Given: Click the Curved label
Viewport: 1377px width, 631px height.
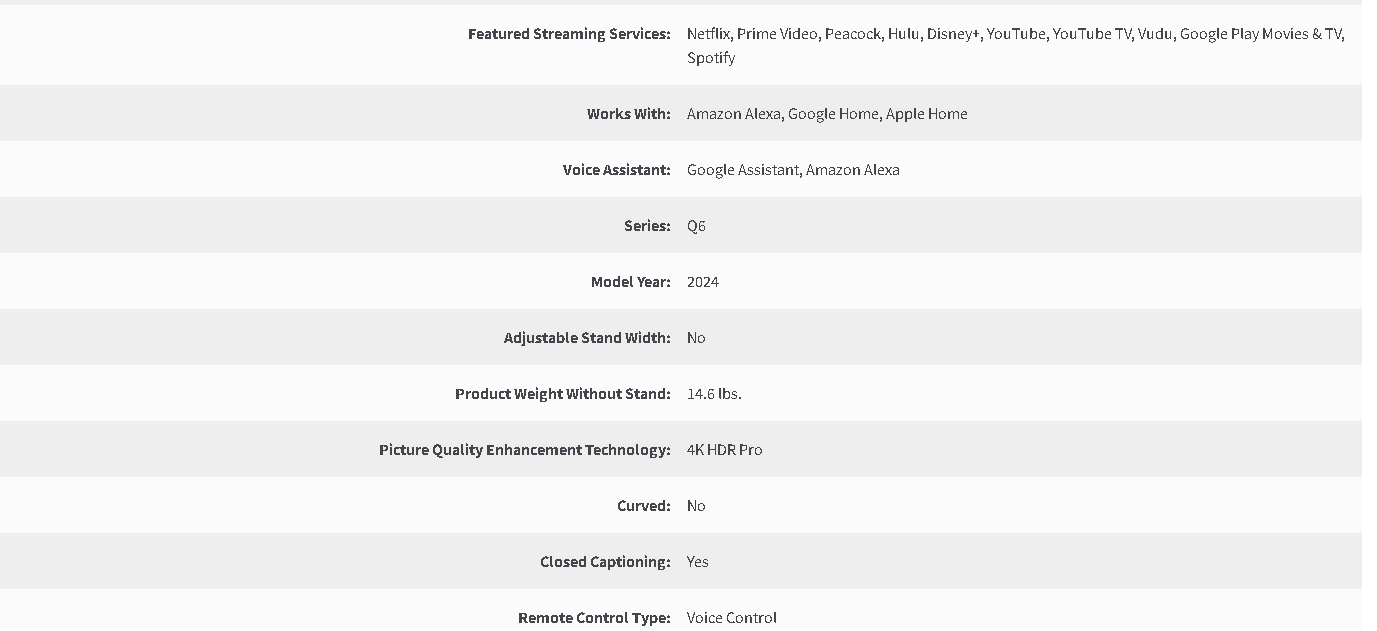Looking at the screenshot, I should coord(644,506).
